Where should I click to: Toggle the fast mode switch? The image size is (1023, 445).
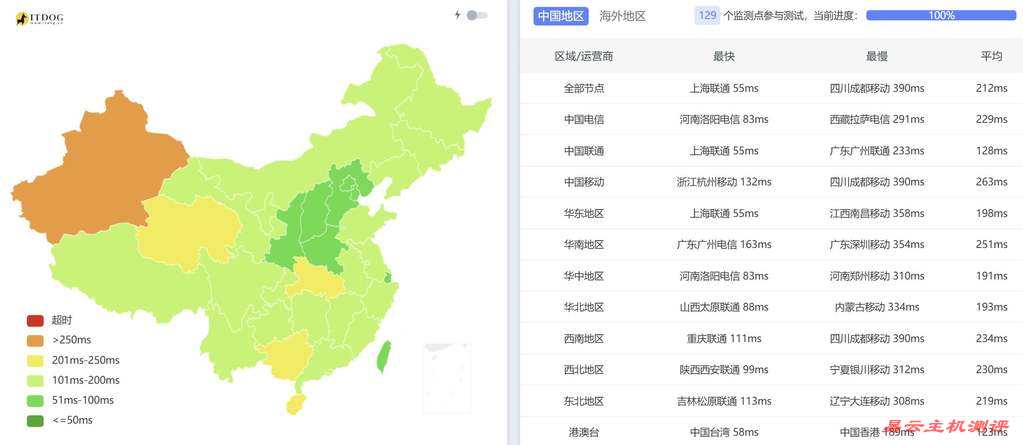point(477,15)
